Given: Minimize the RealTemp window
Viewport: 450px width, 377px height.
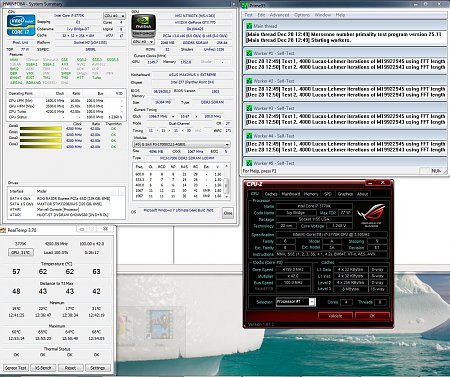Looking at the screenshot, I should click(x=82, y=229).
